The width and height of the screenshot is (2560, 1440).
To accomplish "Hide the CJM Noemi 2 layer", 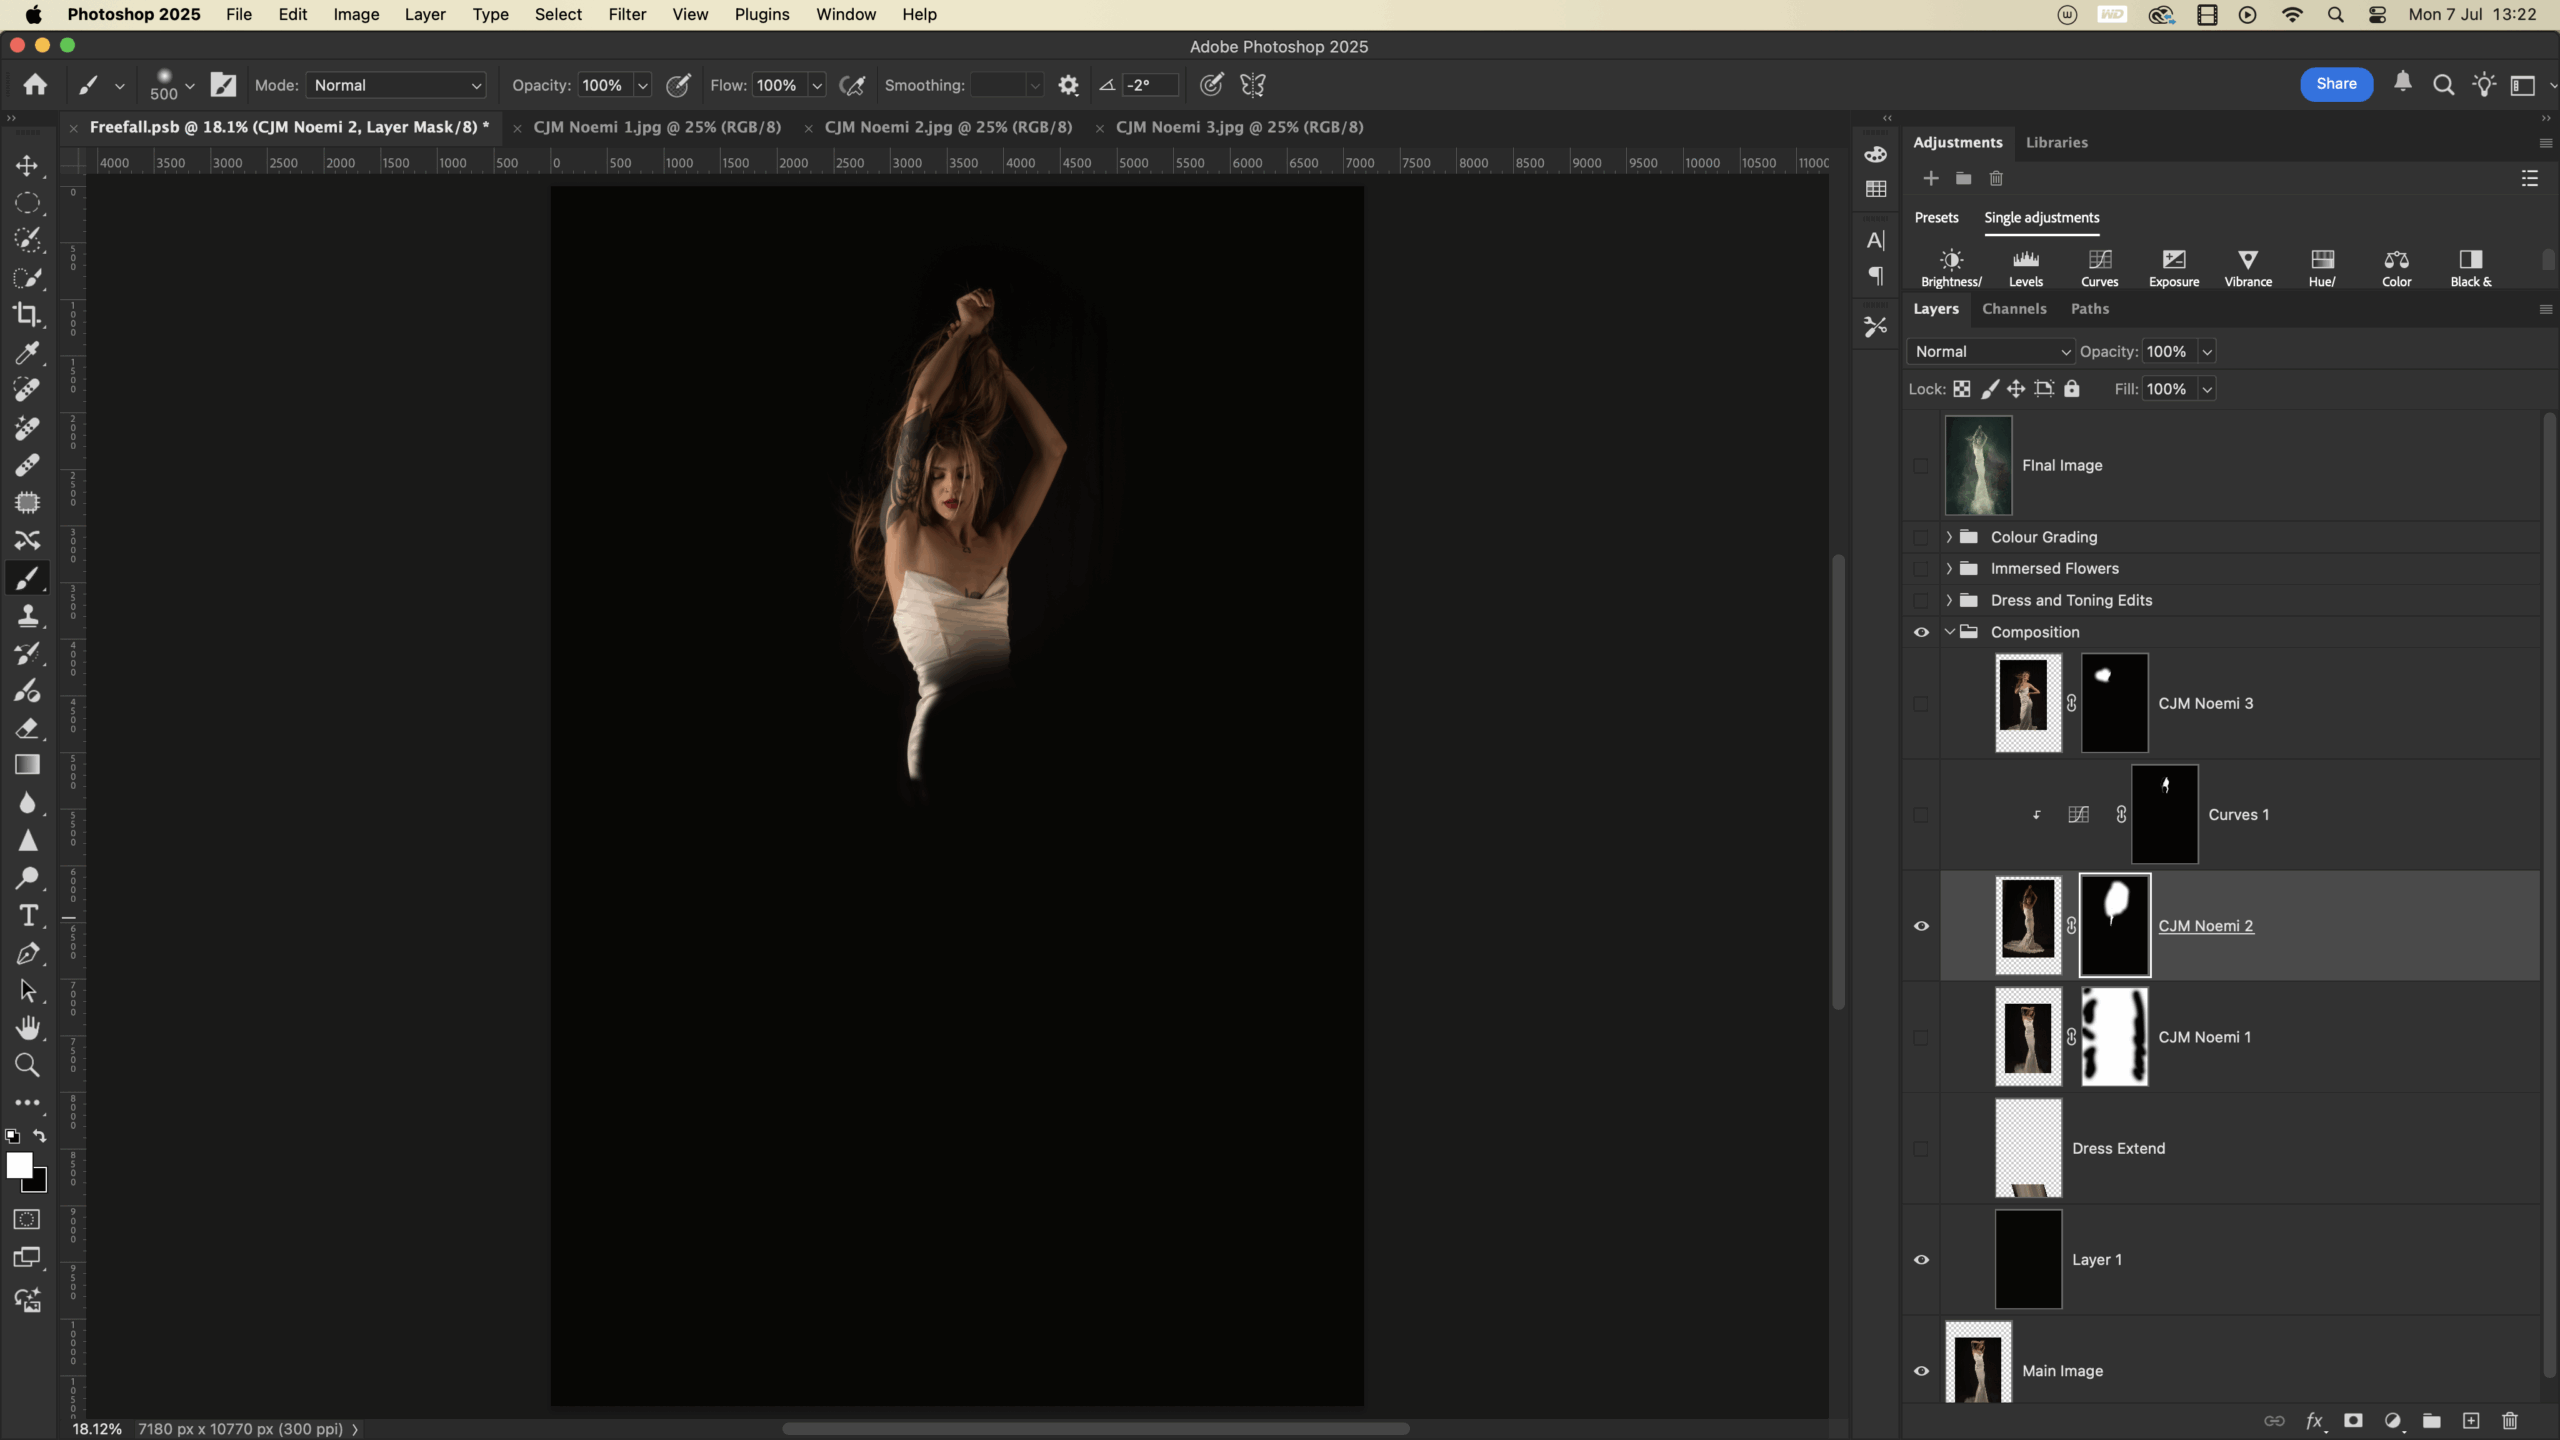I will 1921,926.
